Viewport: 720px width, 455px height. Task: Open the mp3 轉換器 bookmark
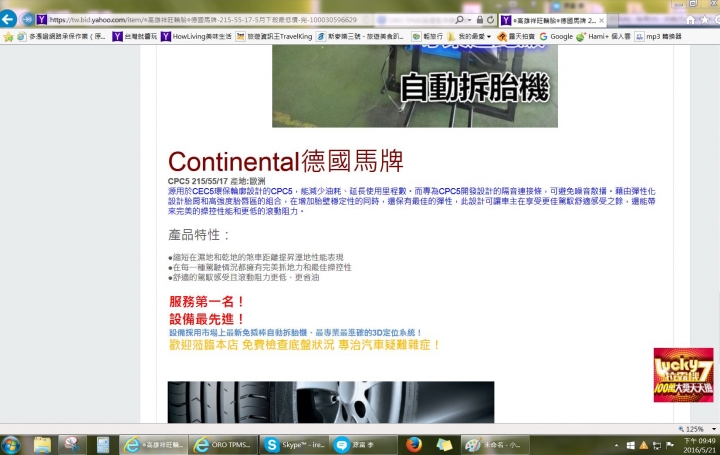pyautogui.click(x=658, y=36)
